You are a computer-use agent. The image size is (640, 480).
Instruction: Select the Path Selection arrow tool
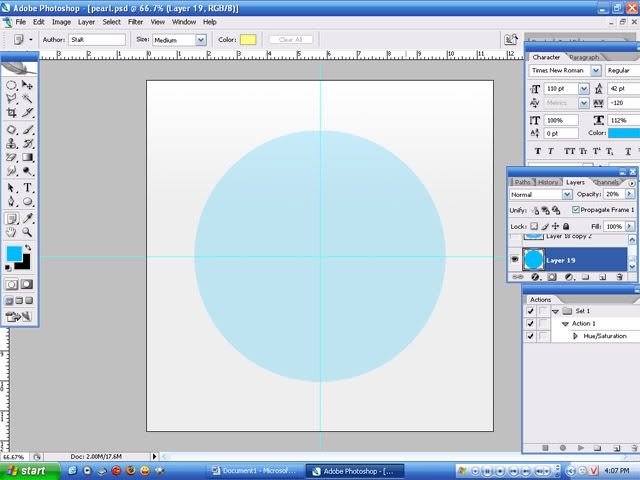coord(11,188)
